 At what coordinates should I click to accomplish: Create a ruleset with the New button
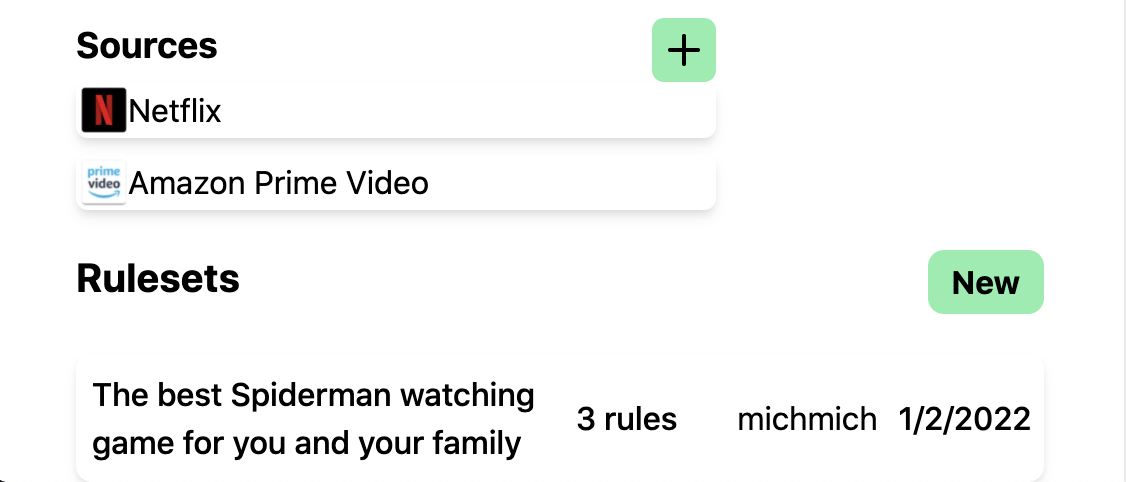pyautogui.click(x=985, y=282)
